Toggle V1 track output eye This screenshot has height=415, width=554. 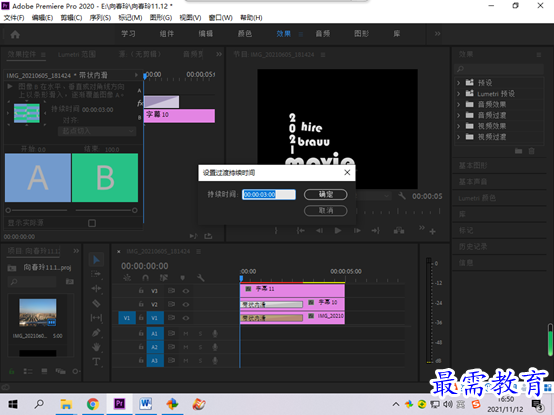pyautogui.click(x=185, y=318)
